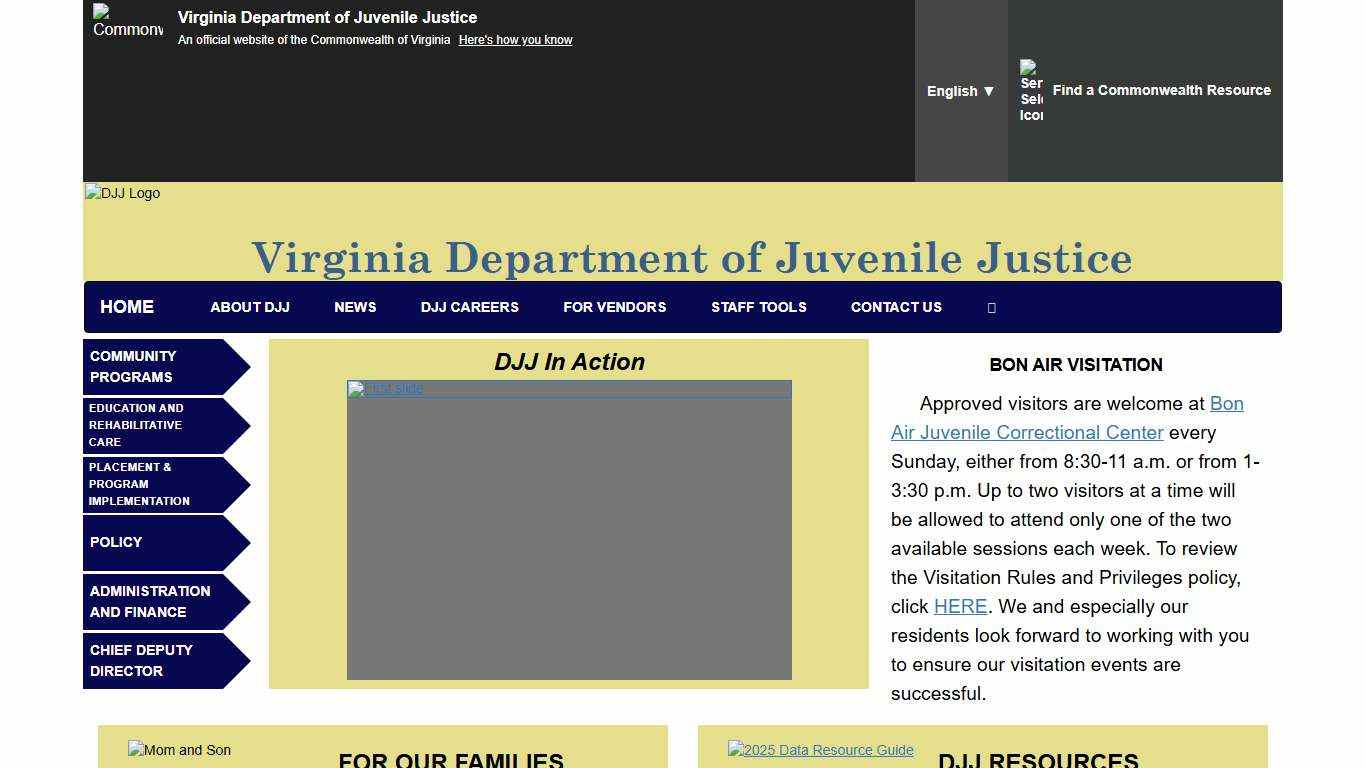1366x768 pixels.
Task: Open the ABOUT DJJ menu
Action: pos(249,307)
